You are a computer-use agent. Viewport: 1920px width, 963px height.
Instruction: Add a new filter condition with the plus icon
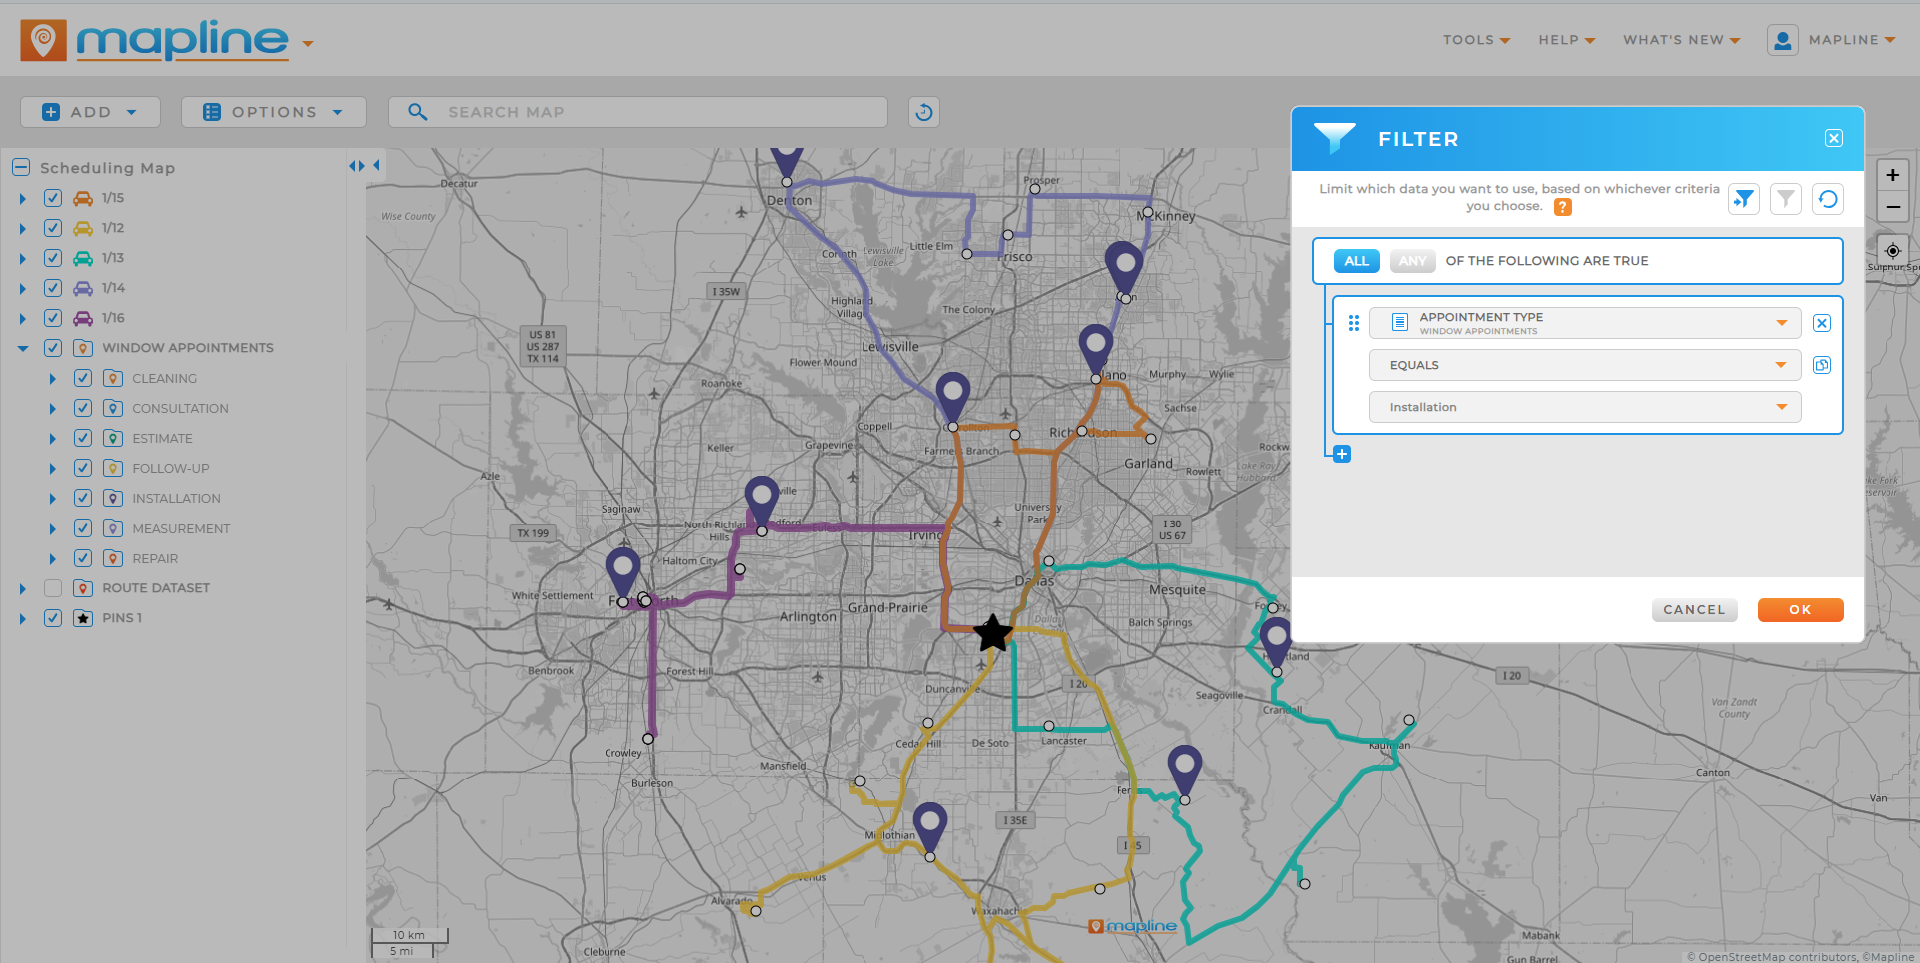[1341, 453]
